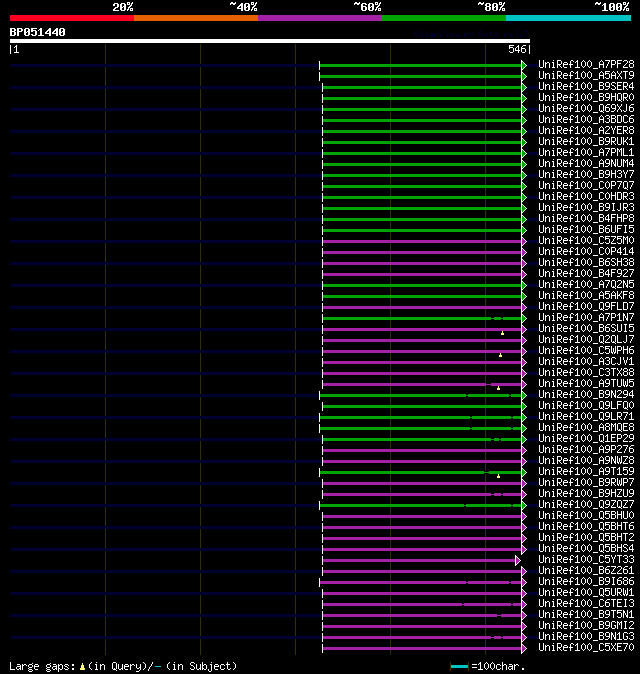Image resolution: width=640 pixels, height=674 pixels.
Task: Select UniRef100_B9IJR3 label
Action: click(586, 208)
